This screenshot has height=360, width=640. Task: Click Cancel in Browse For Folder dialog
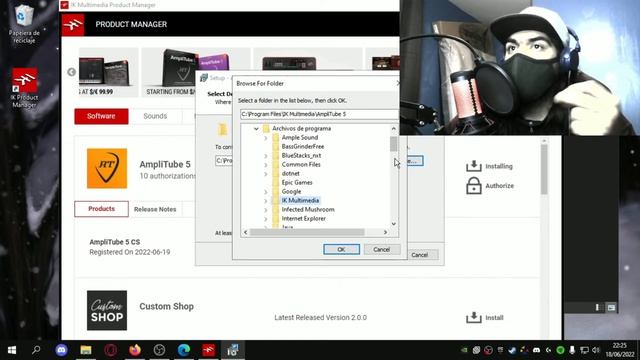381,249
